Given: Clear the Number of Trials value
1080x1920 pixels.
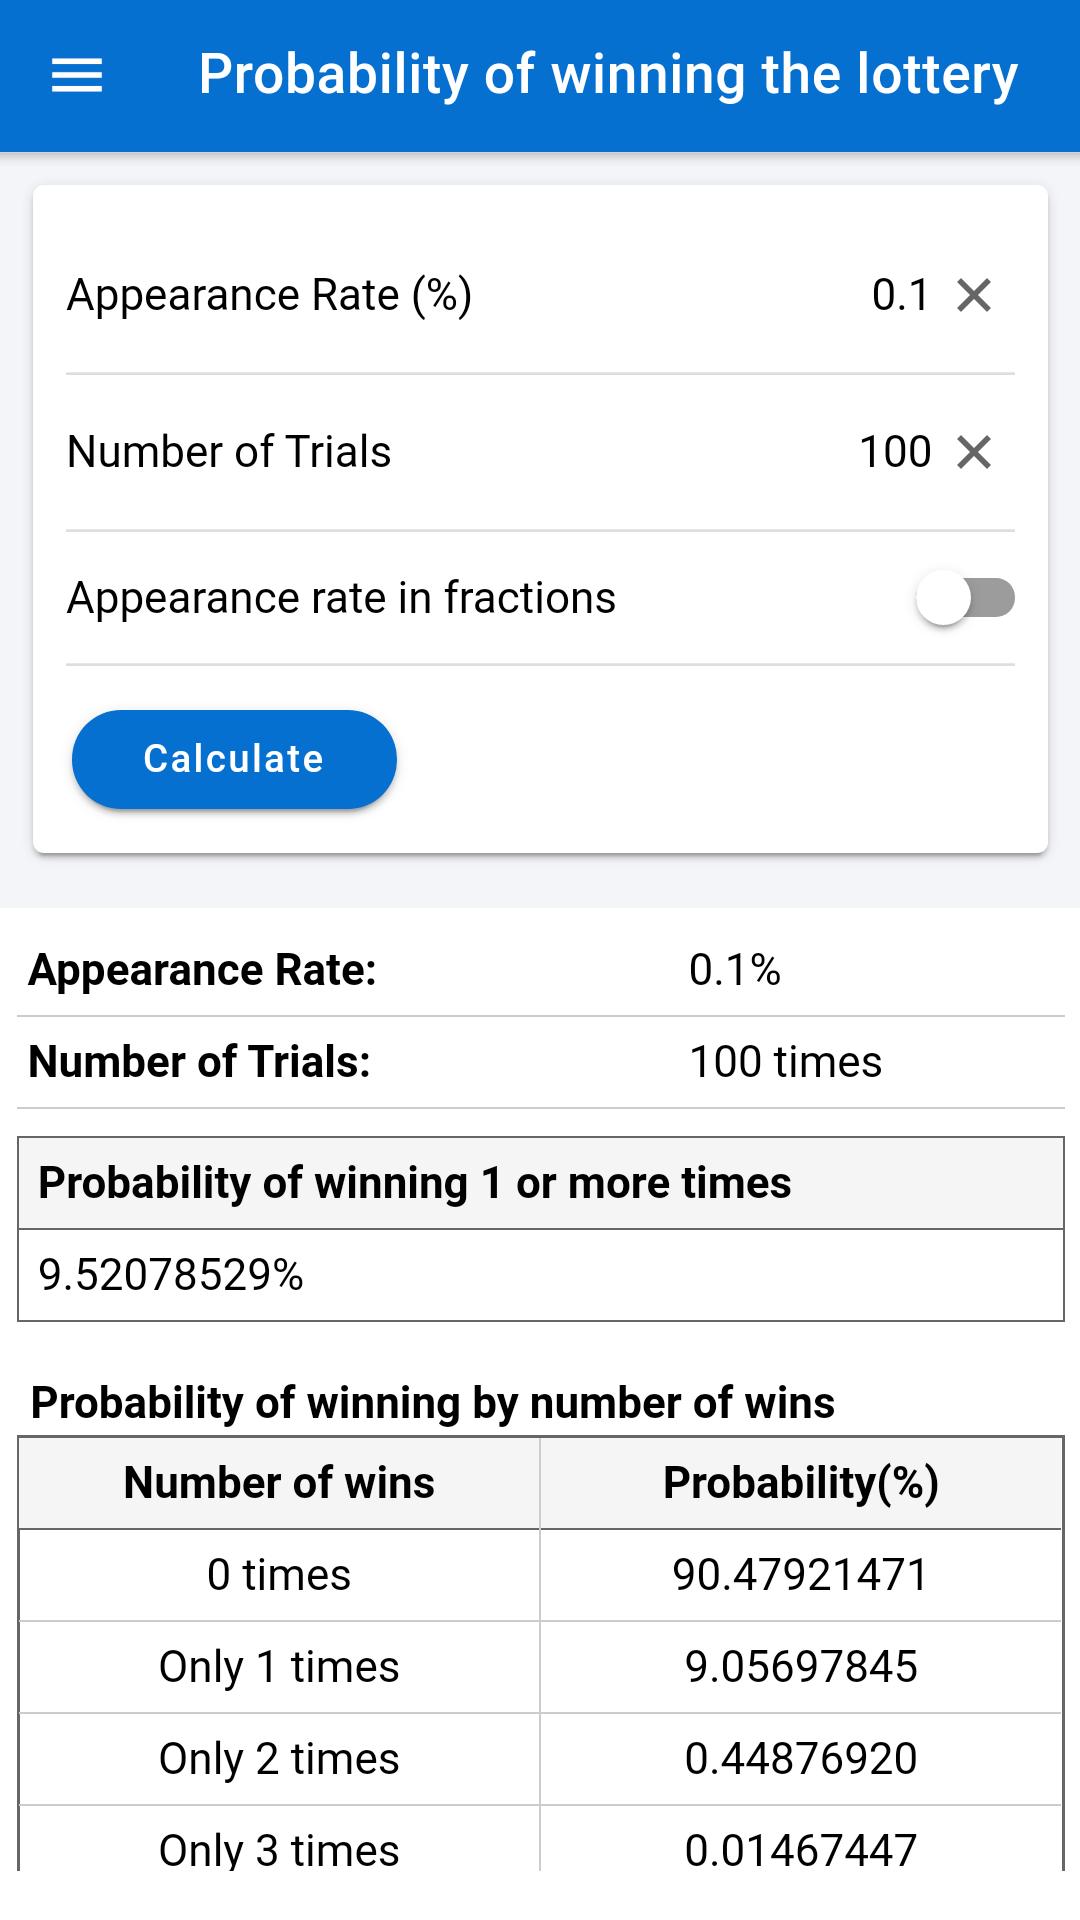Looking at the screenshot, I should [x=973, y=452].
